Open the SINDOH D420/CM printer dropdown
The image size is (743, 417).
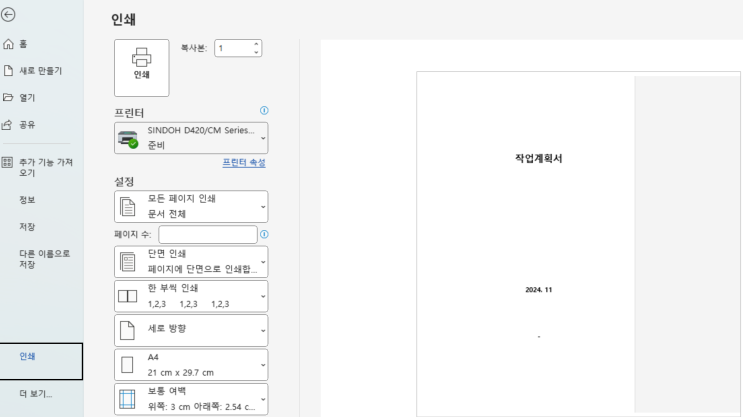click(191, 138)
